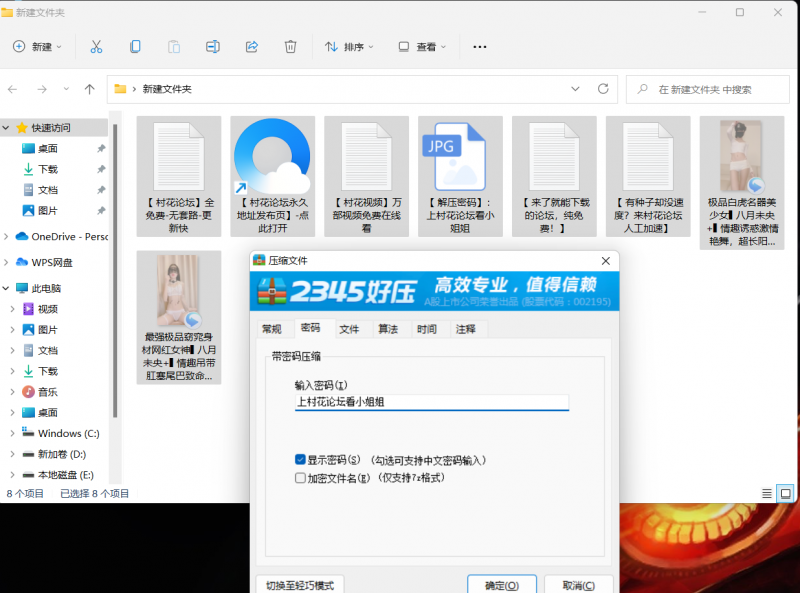Screen dimensions: 800x593
Task: Click the 确定 button
Action: (502, 585)
